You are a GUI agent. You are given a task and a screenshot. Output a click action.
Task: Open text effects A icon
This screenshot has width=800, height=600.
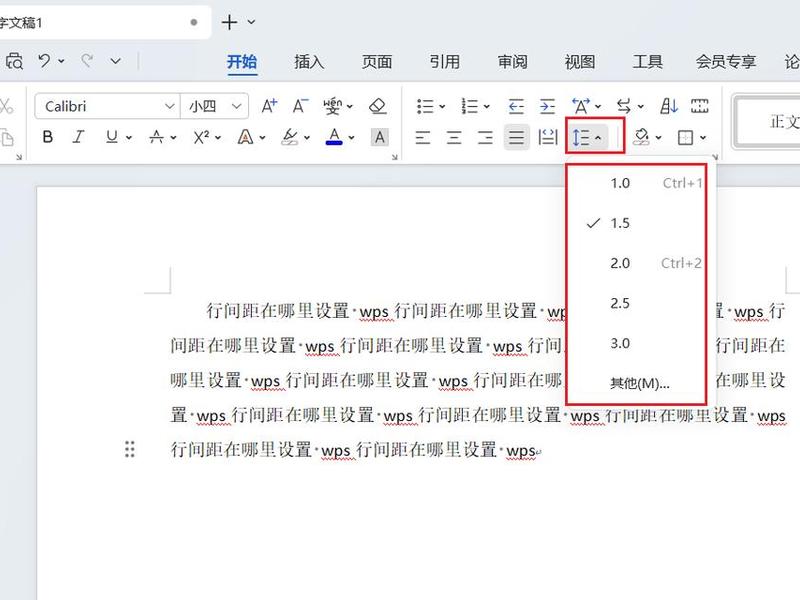coord(245,137)
